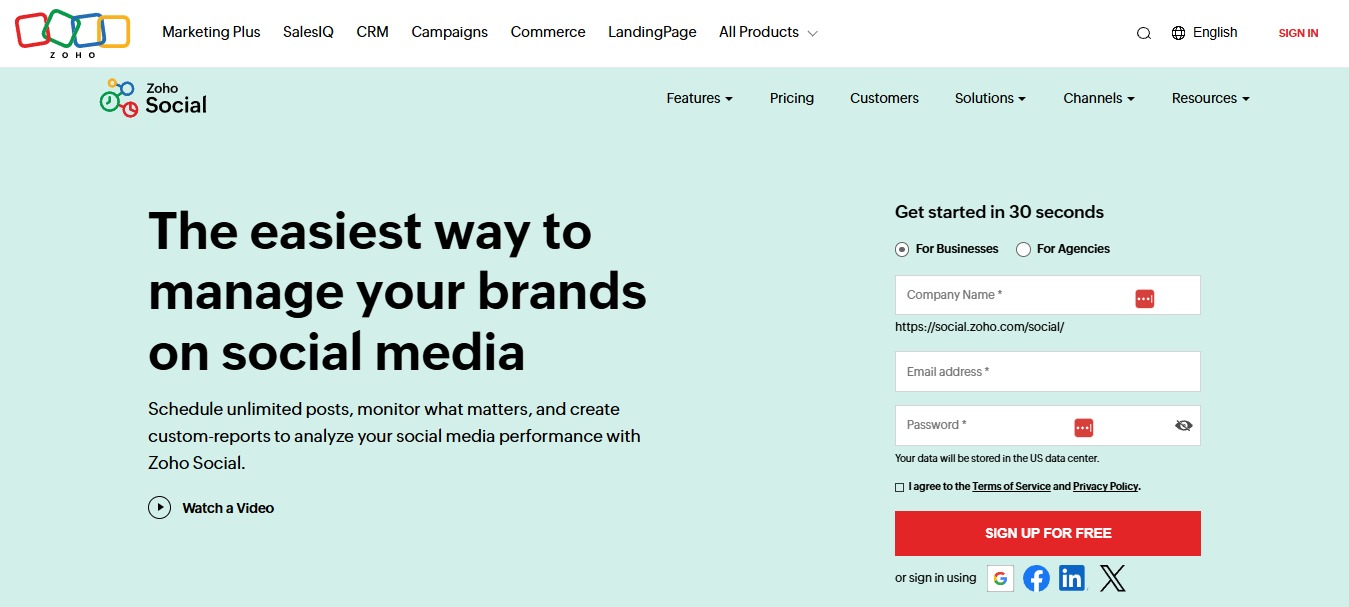
Task: Play the Watch a Video icon
Action: (160, 508)
